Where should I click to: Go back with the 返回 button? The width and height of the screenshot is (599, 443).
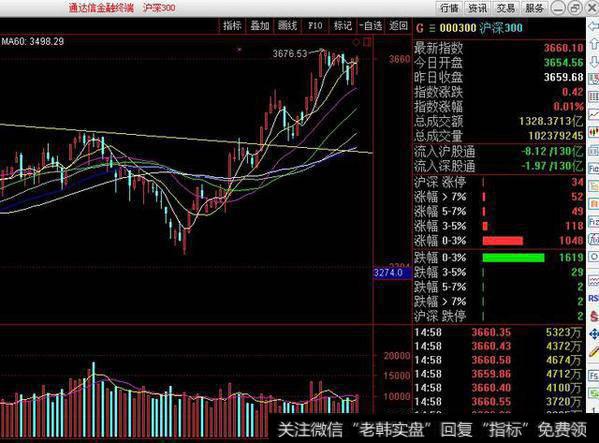[x=398, y=26]
